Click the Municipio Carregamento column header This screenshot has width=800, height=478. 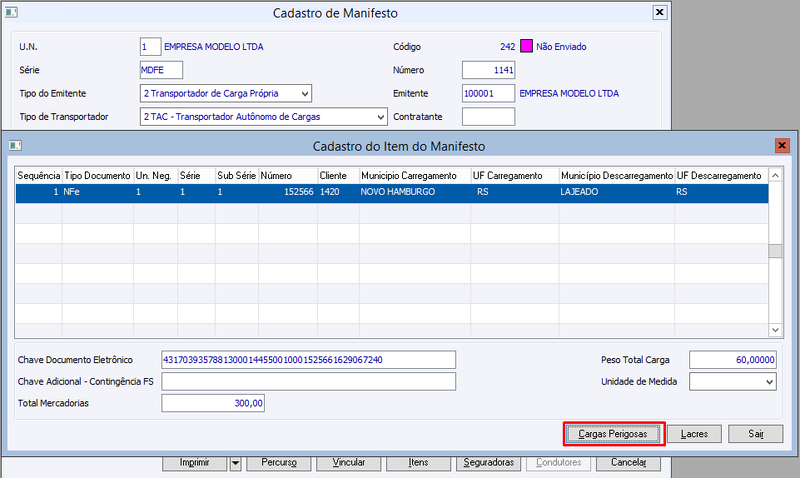point(415,175)
